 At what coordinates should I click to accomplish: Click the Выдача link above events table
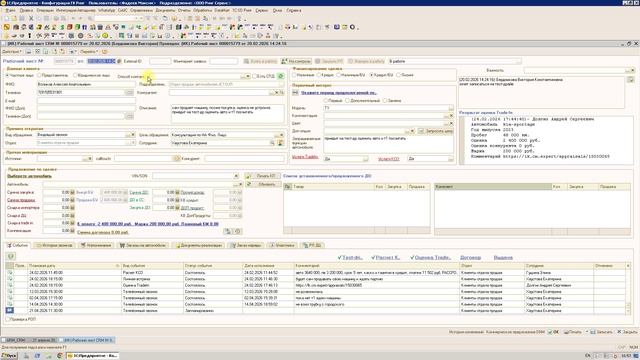[503, 258]
